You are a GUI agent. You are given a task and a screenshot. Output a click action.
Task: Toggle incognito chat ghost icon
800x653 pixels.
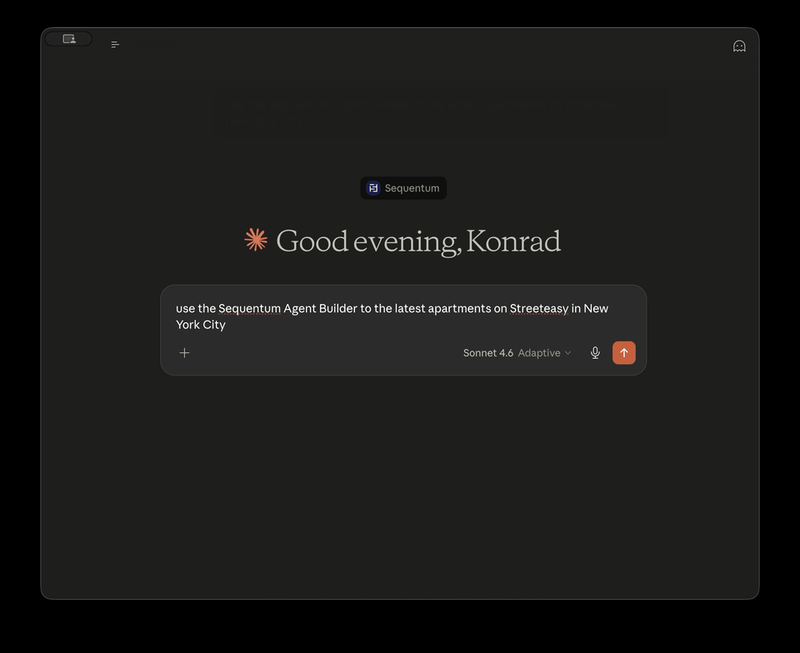coord(739,46)
